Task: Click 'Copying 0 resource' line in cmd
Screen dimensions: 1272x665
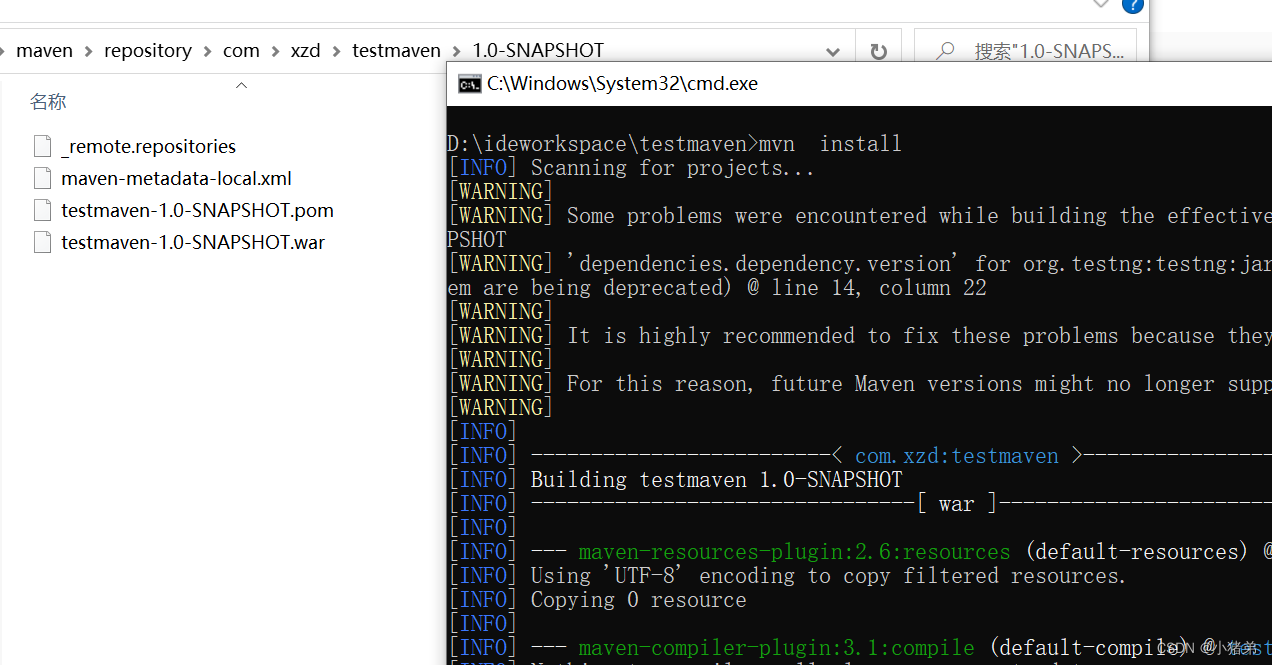Action: 638,600
